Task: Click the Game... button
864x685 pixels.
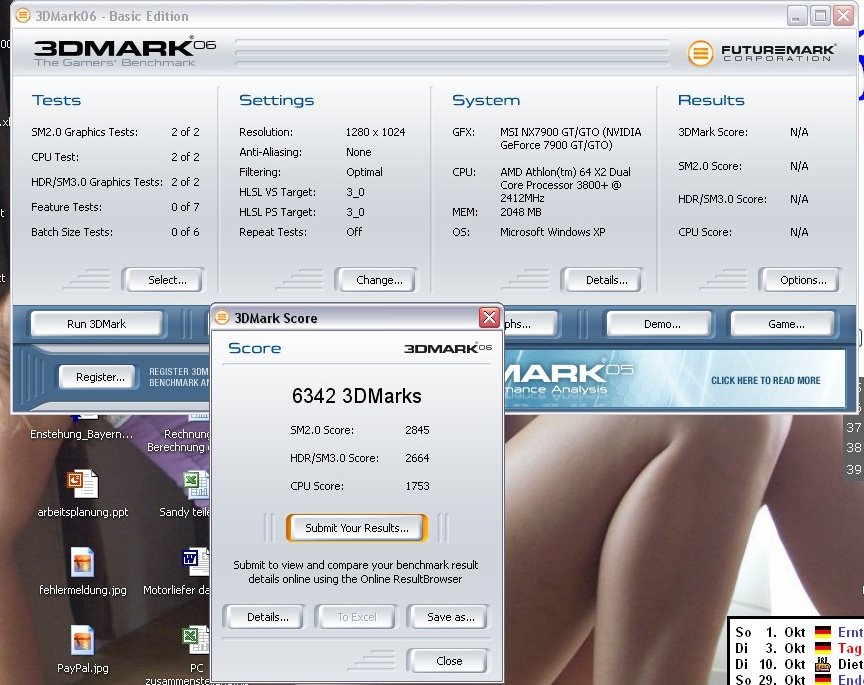Action: (782, 323)
